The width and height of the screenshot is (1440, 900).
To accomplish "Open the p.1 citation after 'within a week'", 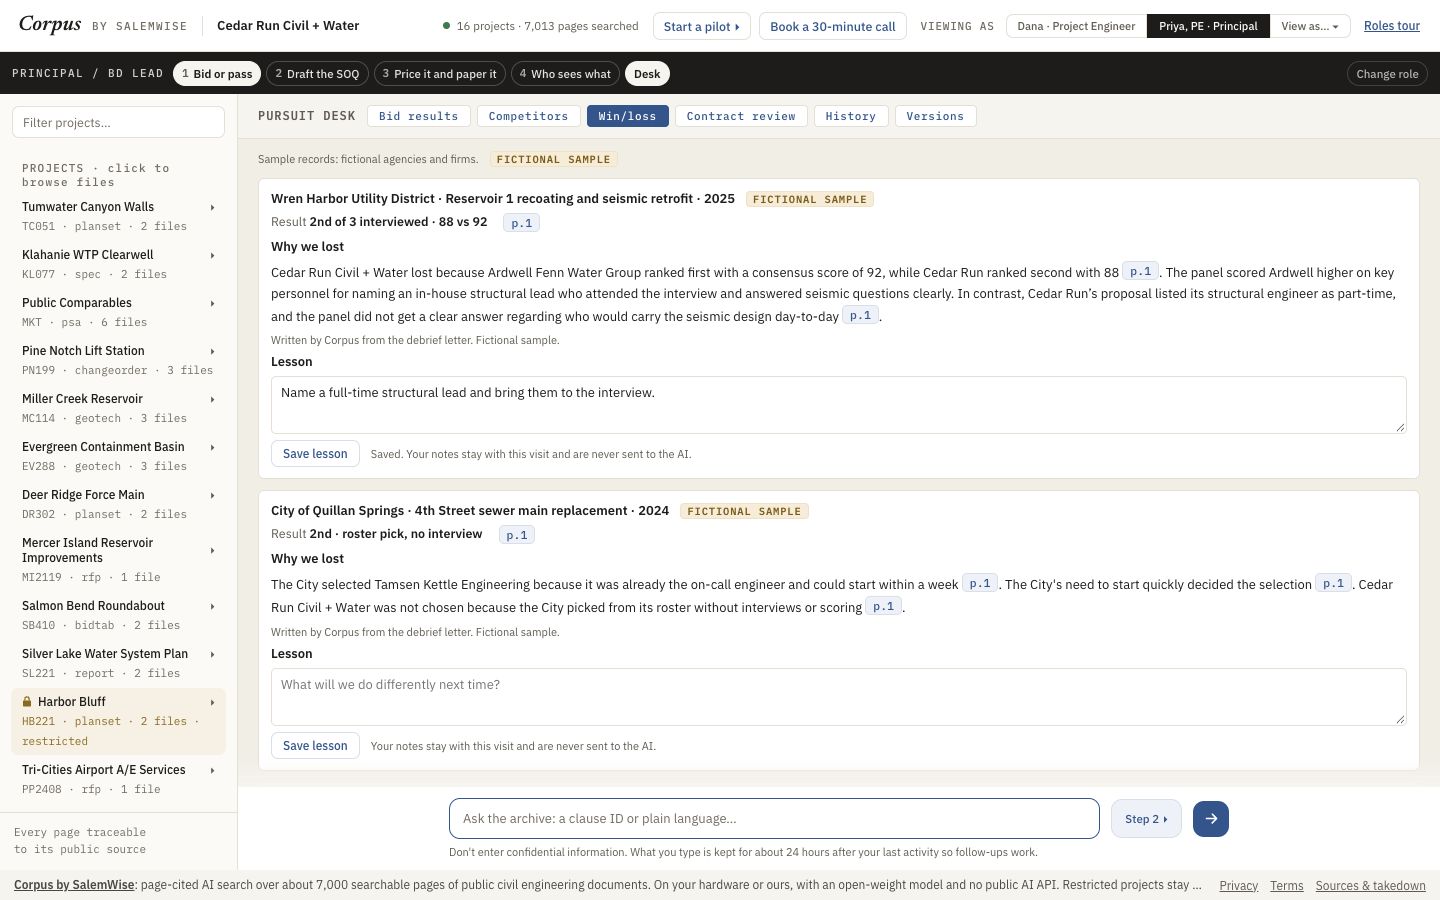I will pos(979,583).
